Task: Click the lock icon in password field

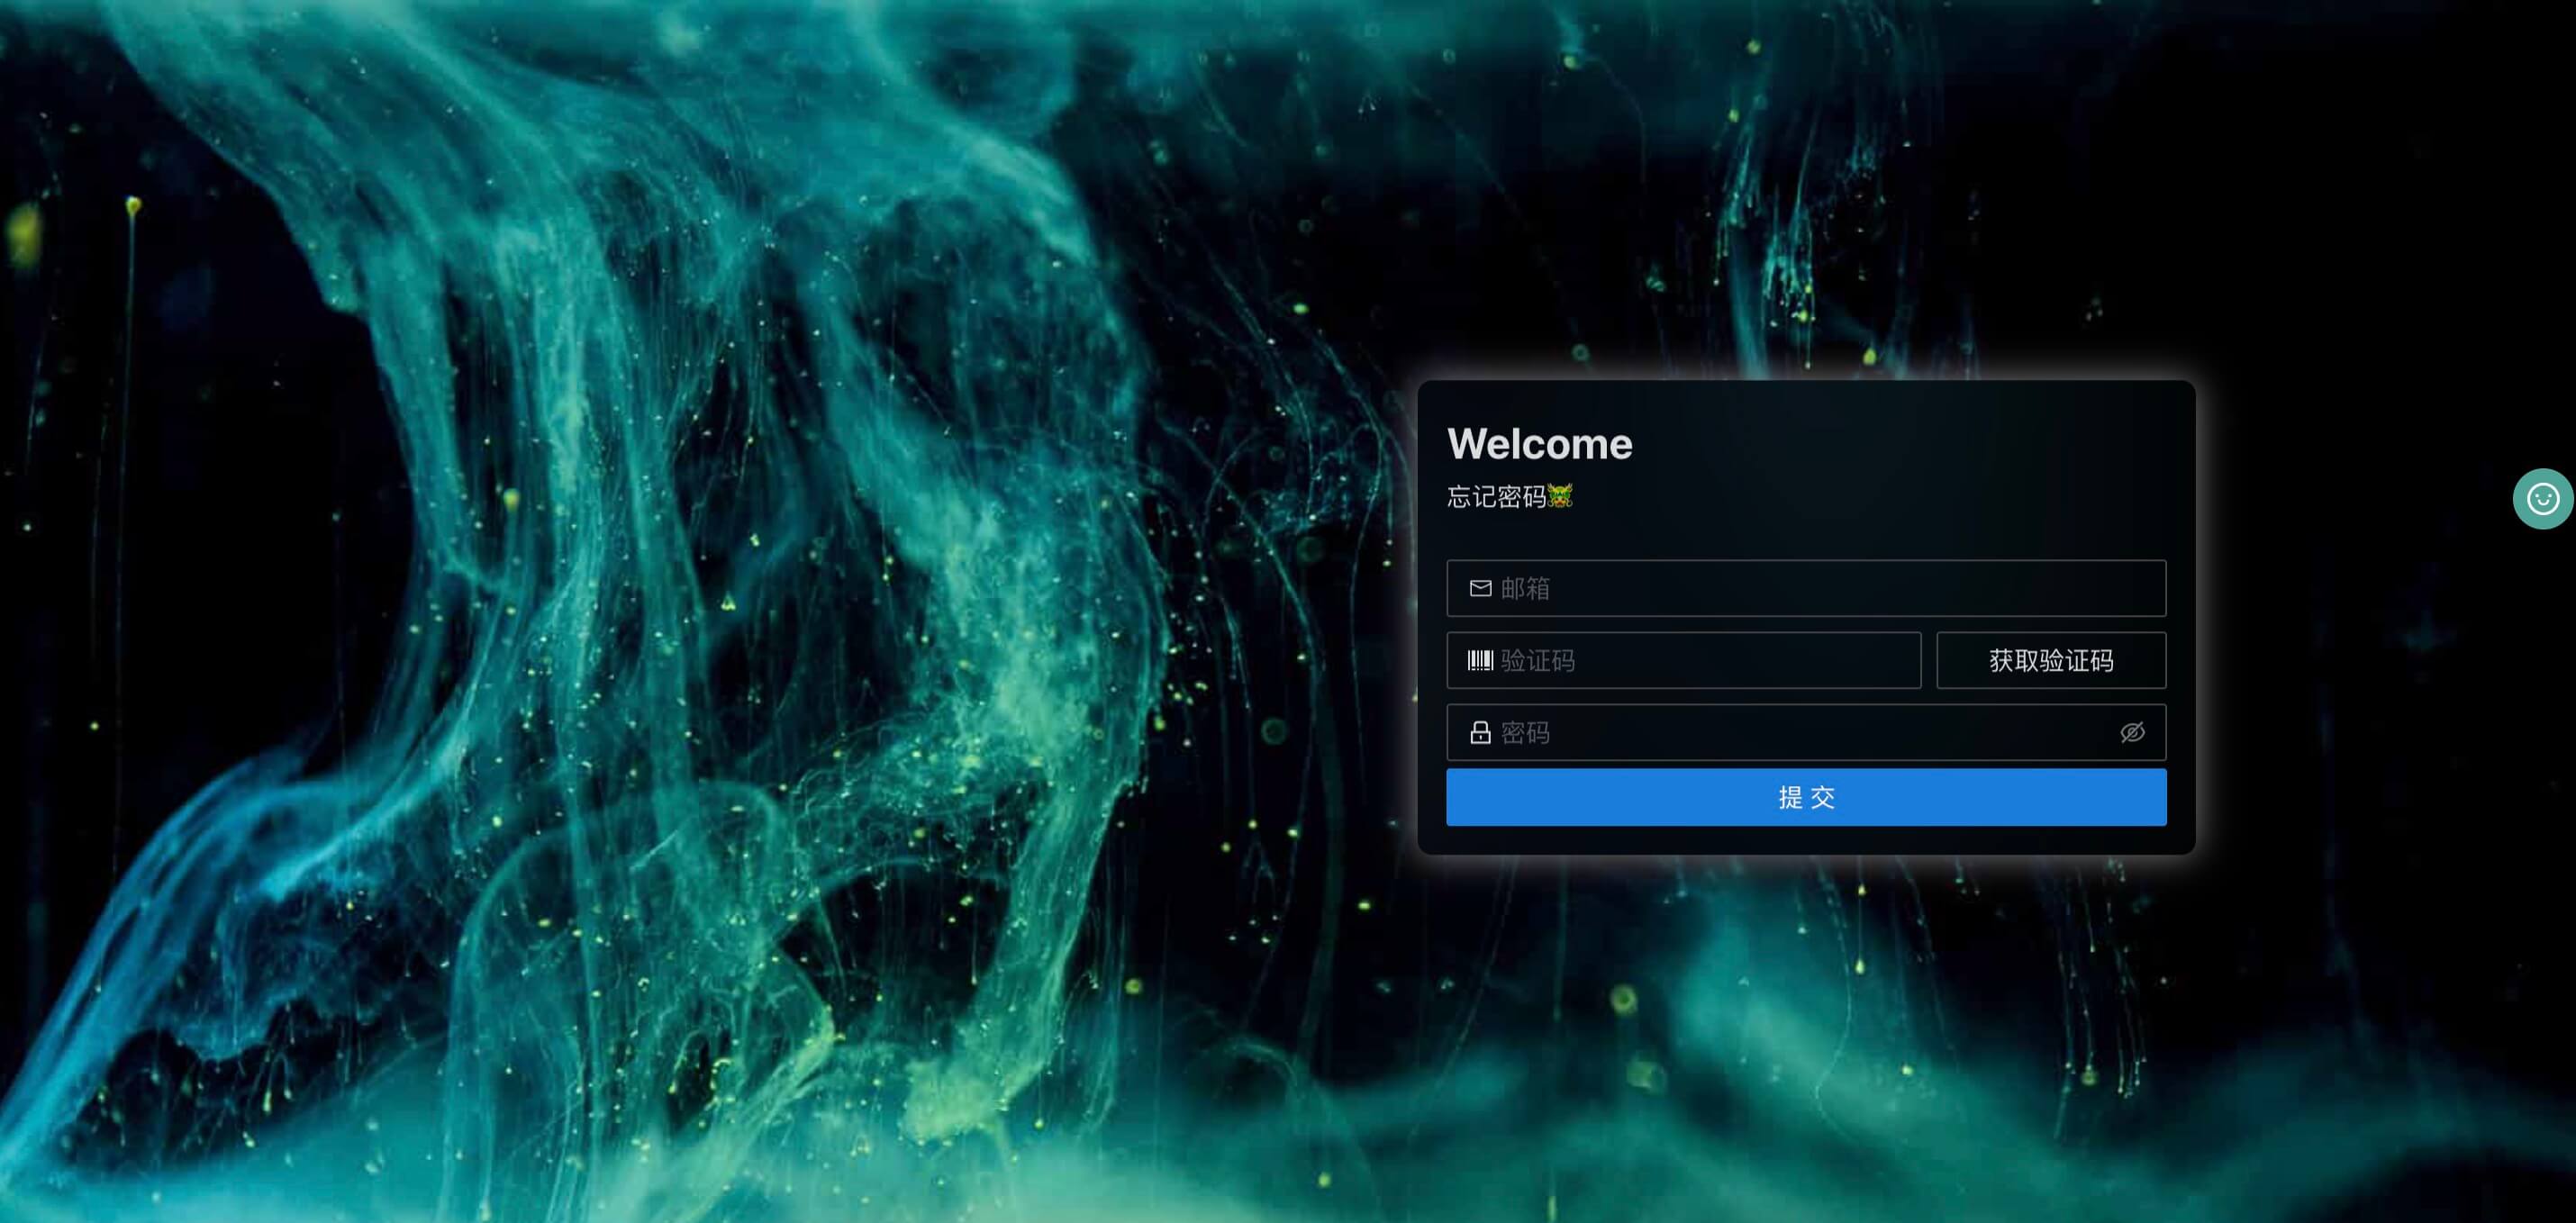Action: pos(1480,732)
